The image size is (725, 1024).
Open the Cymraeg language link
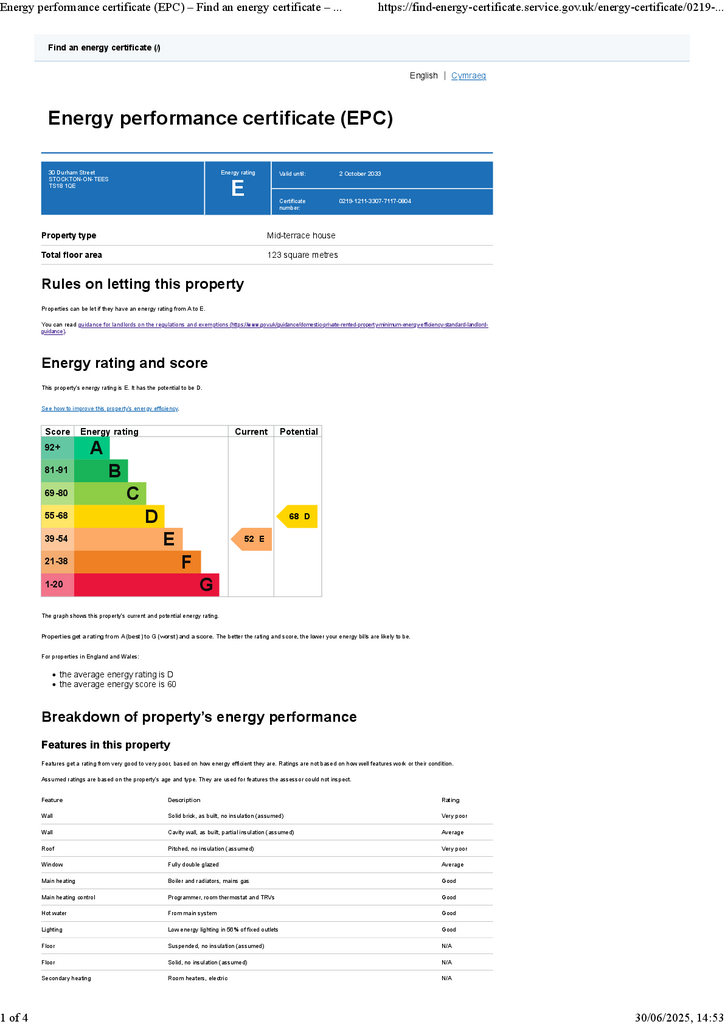point(468,76)
